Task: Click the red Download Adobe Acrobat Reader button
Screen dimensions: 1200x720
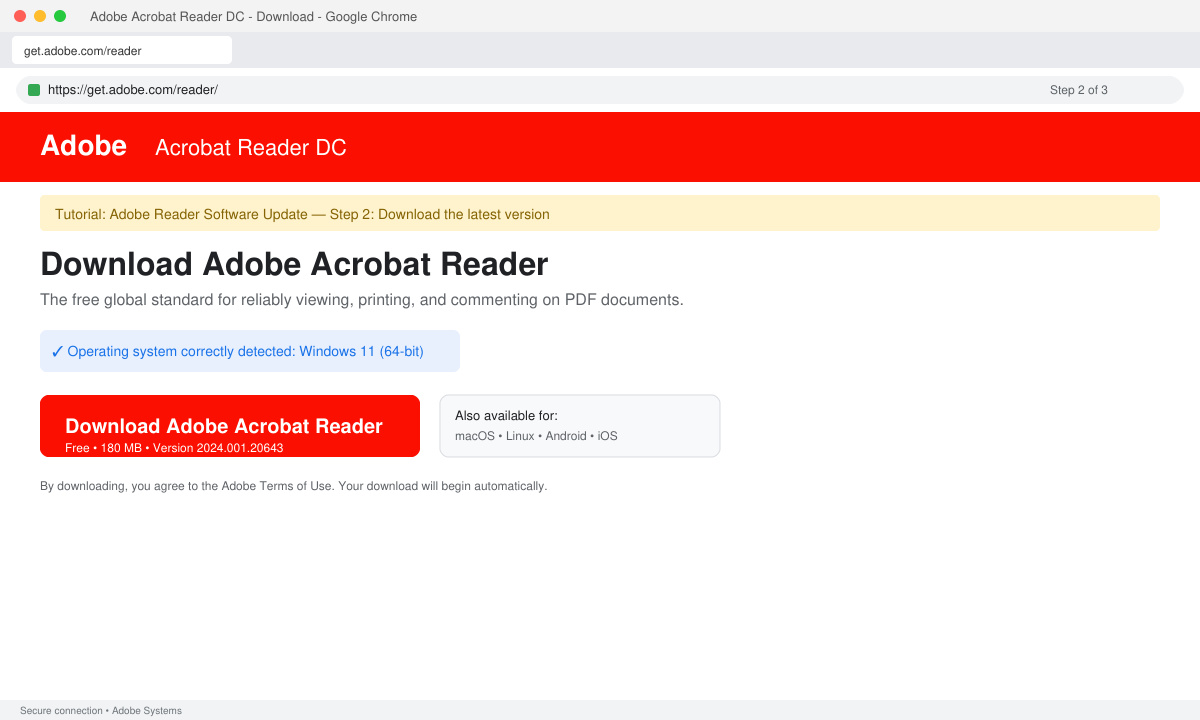Action: (230, 426)
